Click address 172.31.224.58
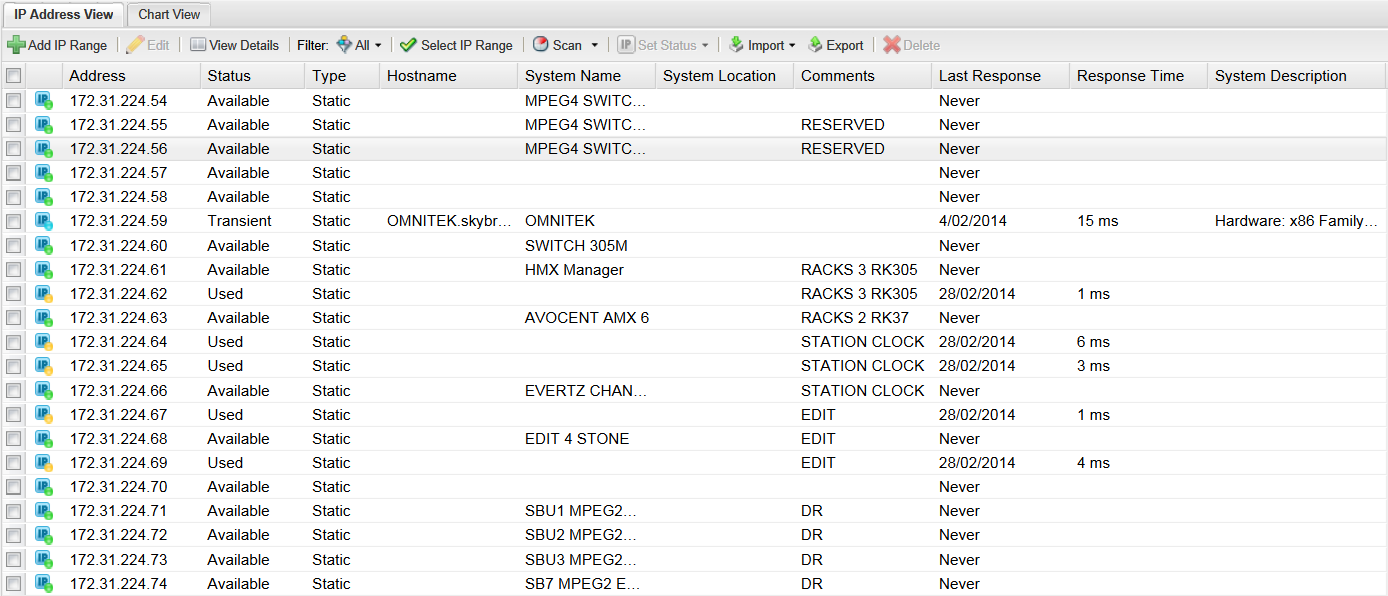The width and height of the screenshot is (1388, 596). click(119, 197)
